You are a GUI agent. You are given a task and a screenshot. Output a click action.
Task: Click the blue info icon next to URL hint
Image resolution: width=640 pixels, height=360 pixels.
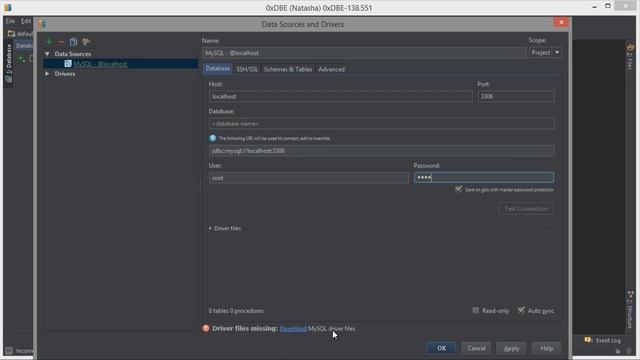tap(213, 138)
